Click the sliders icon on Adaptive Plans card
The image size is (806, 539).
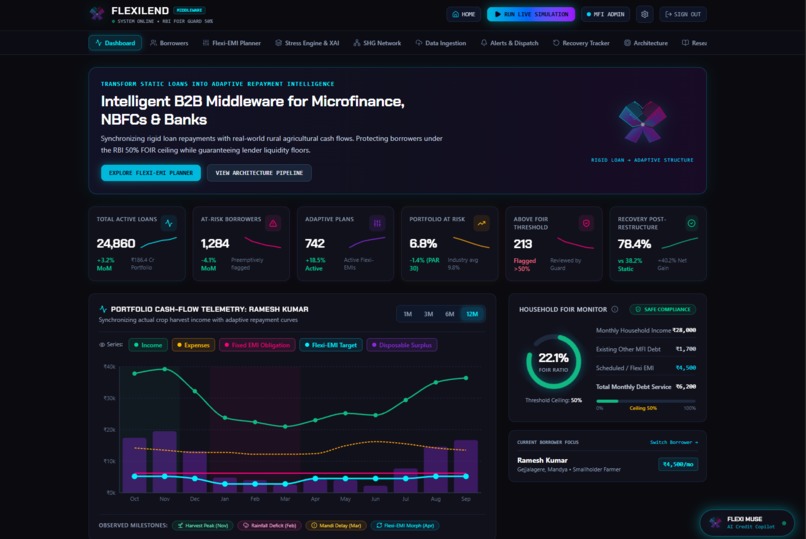tap(377, 223)
